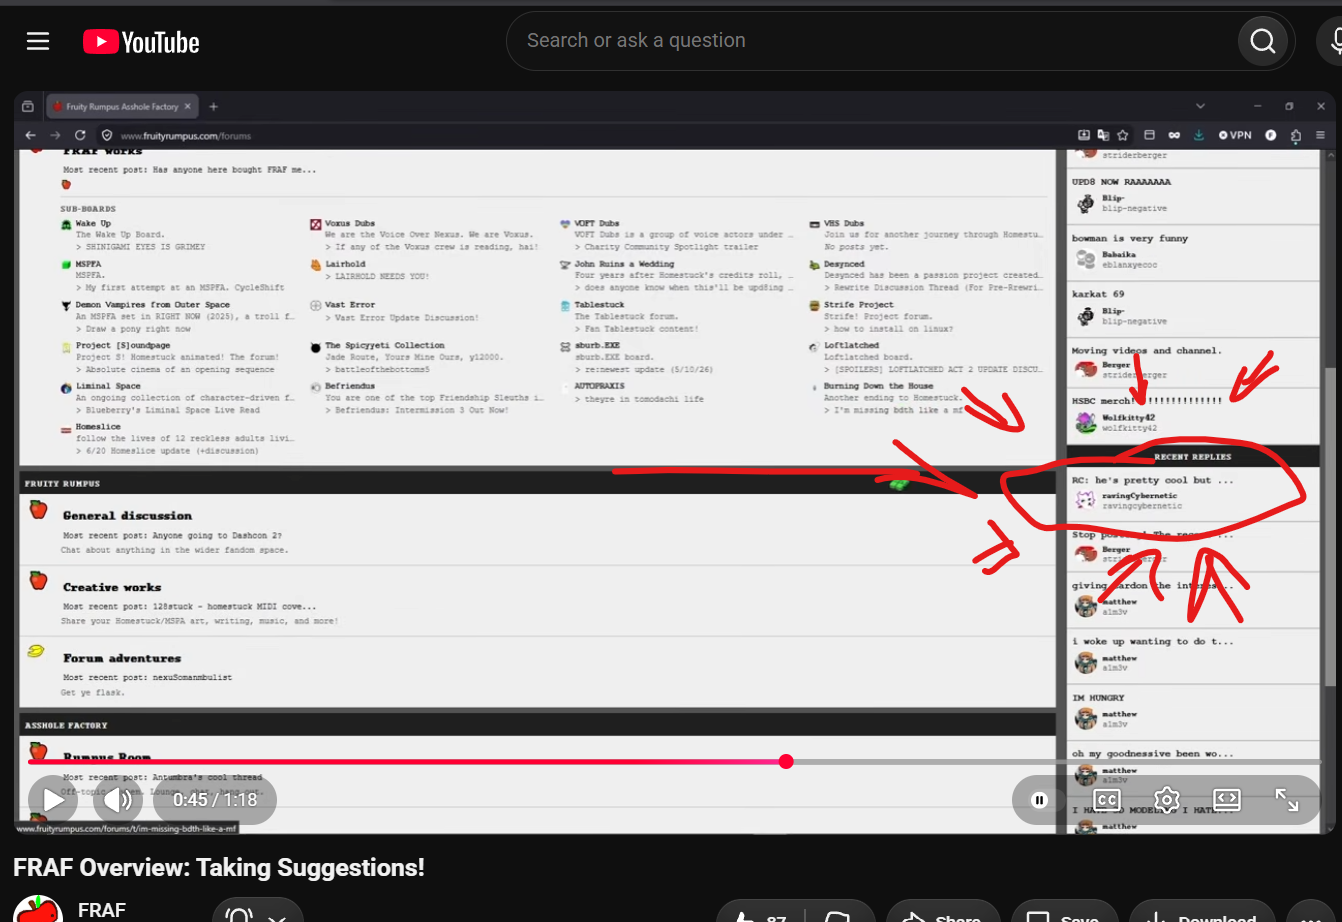Click The Spicyyeti Collection board title
This screenshot has width=1342, height=922.
(x=385, y=346)
